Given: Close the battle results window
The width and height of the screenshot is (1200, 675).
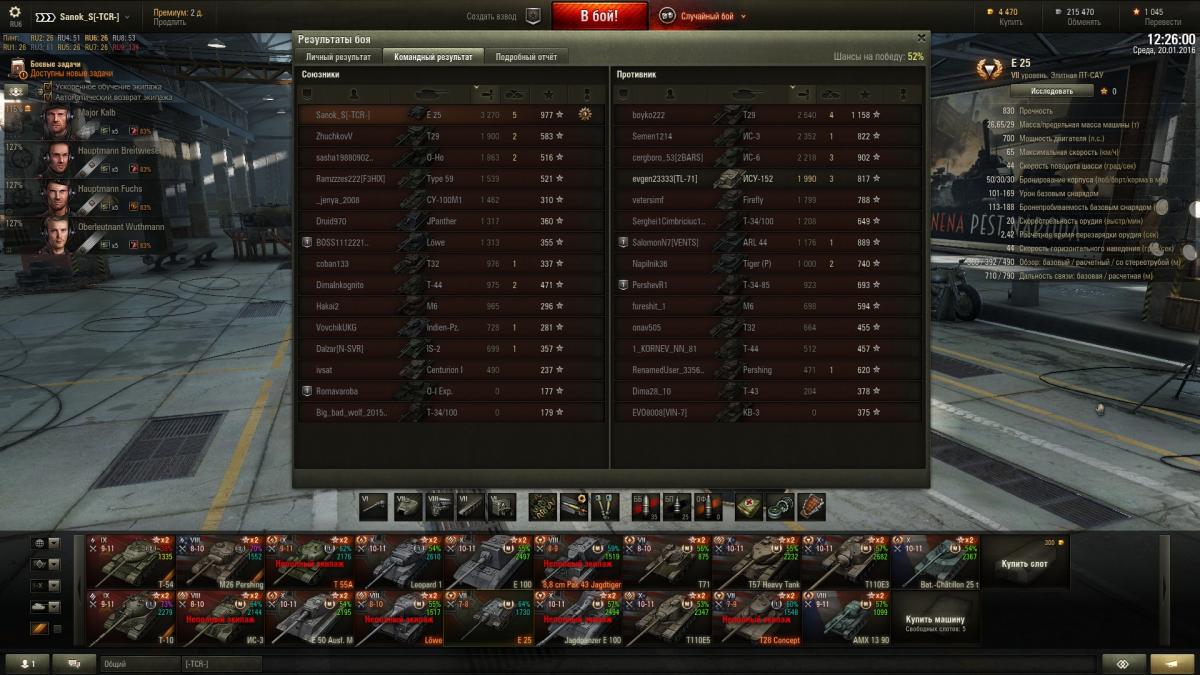Looking at the screenshot, I should pyautogui.click(x=921, y=38).
